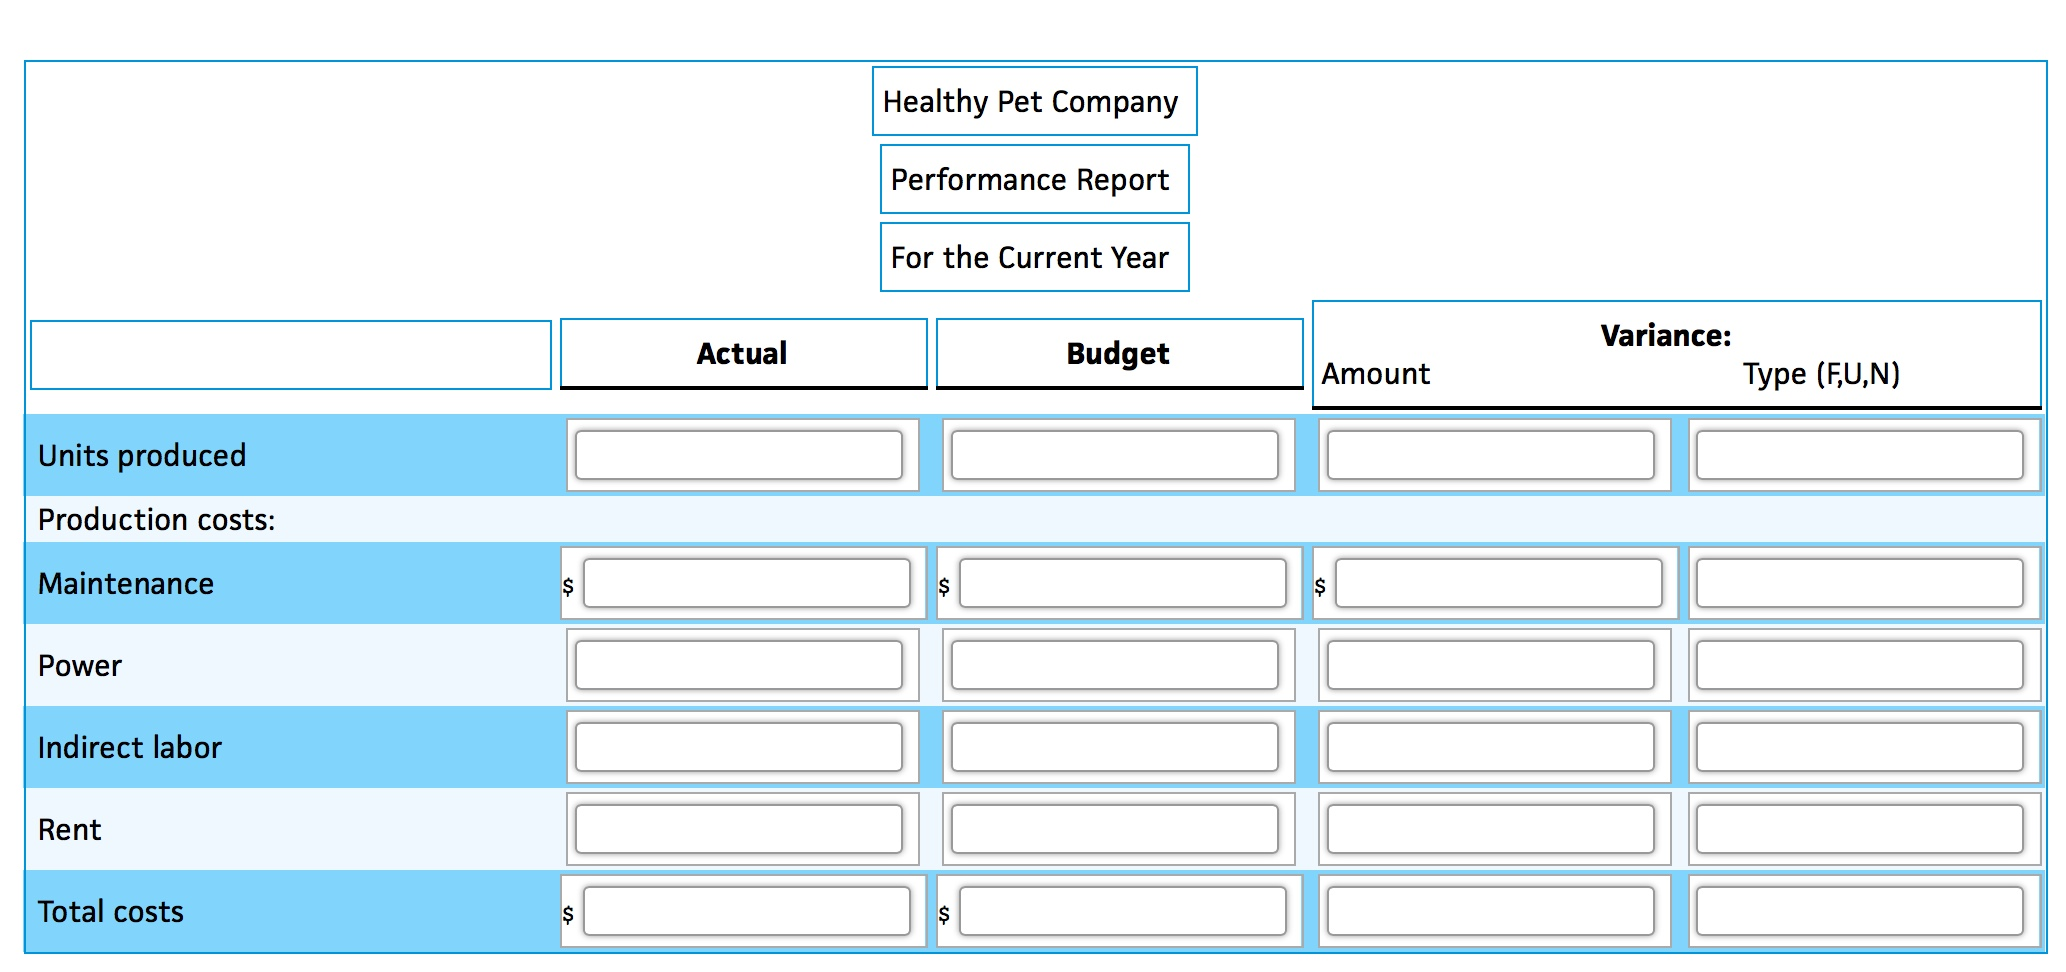The image size is (2066, 972).
Task: Click the Power row label
Action: [80, 666]
